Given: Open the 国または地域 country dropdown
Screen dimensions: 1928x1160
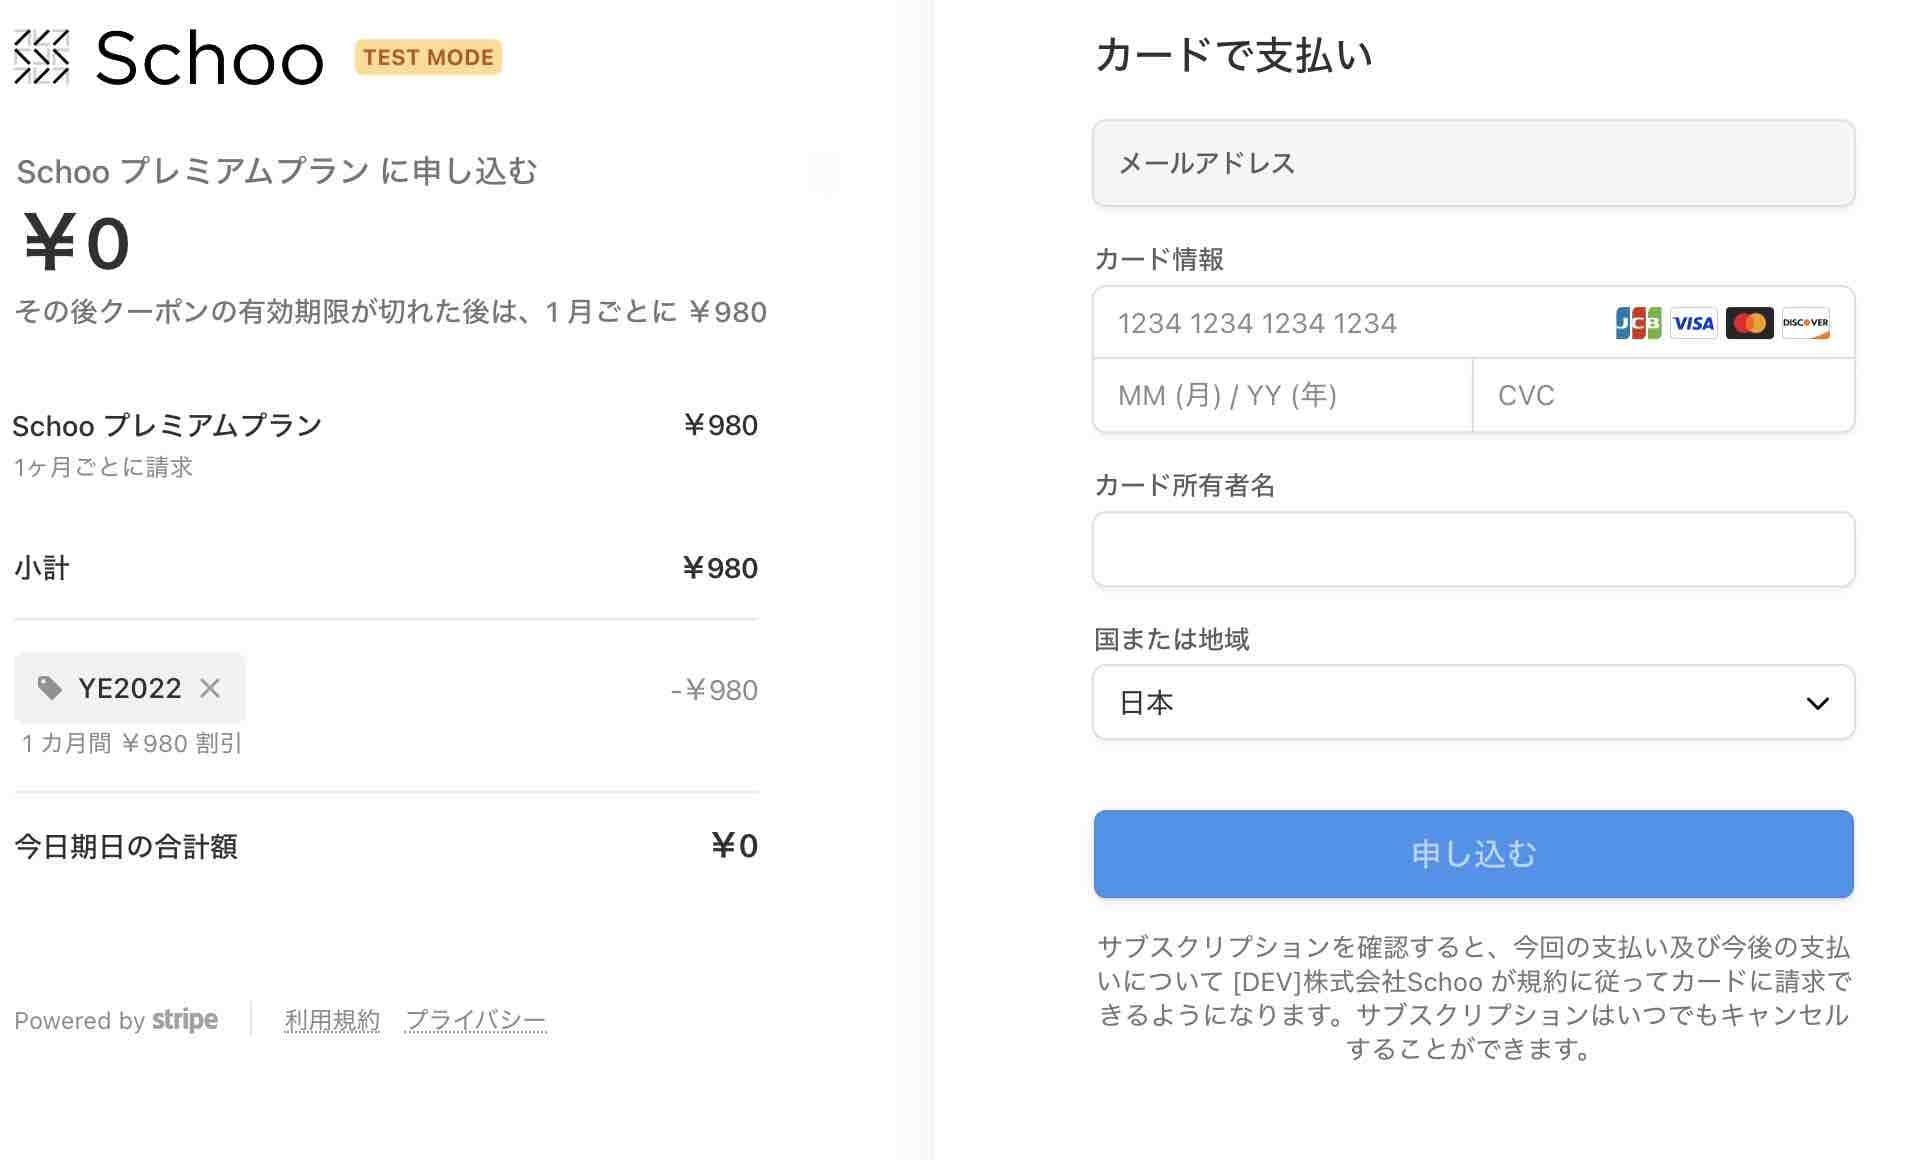Looking at the screenshot, I should [x=1473, y=702].
